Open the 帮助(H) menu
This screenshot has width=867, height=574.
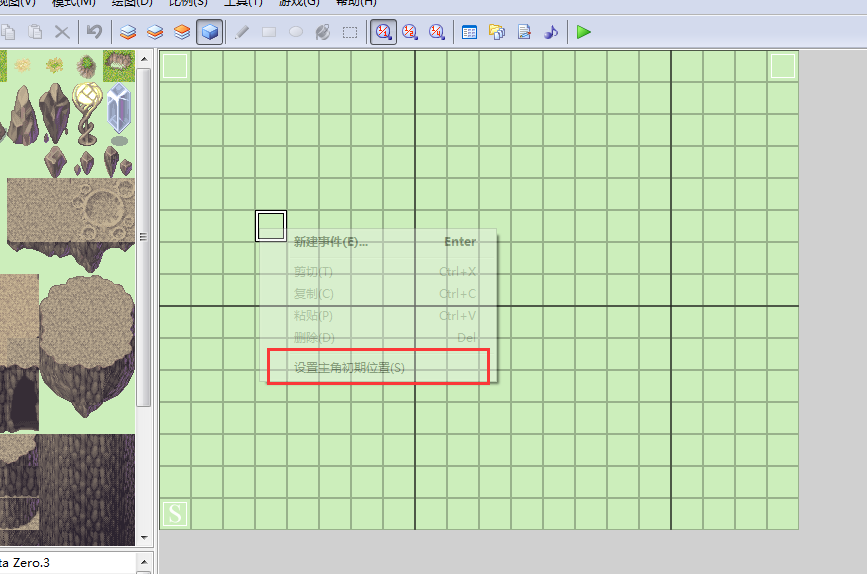click(356, 3)
